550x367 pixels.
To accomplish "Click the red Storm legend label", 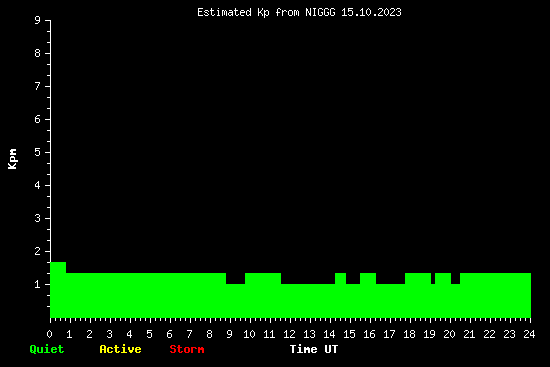I will [x=187, y=349].
